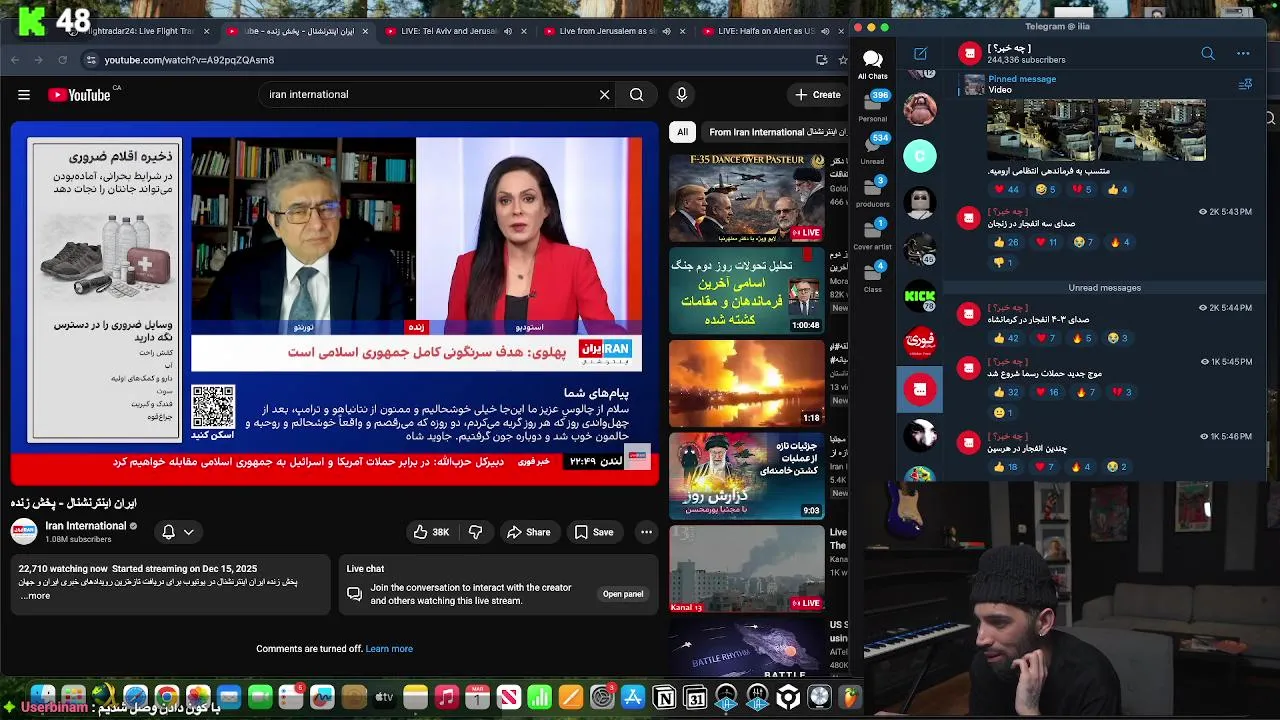The image size is (1280, 720).
Task: Open Apple TV from the Dock
Action: coord(384,697)
